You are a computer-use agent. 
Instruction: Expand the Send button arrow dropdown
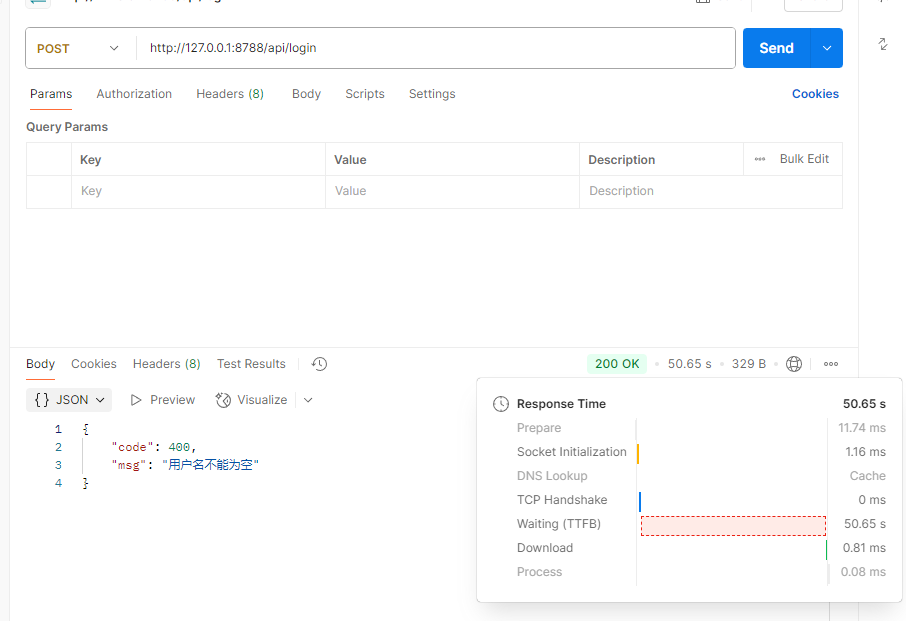tap(827, 48)
